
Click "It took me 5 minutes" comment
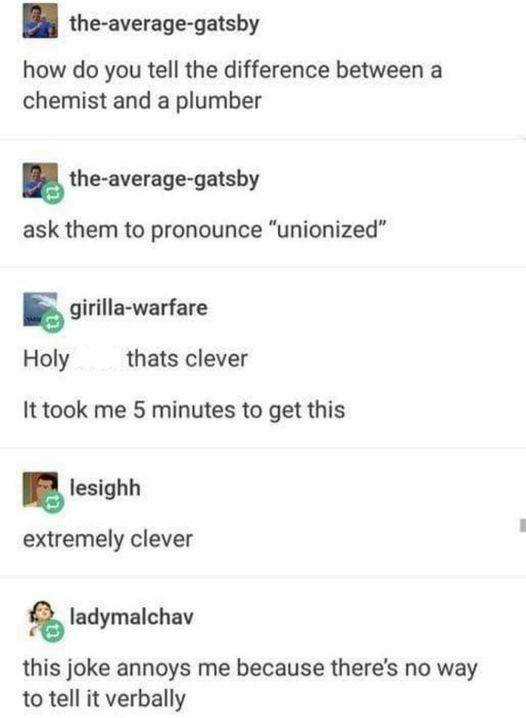pos(184,410)
